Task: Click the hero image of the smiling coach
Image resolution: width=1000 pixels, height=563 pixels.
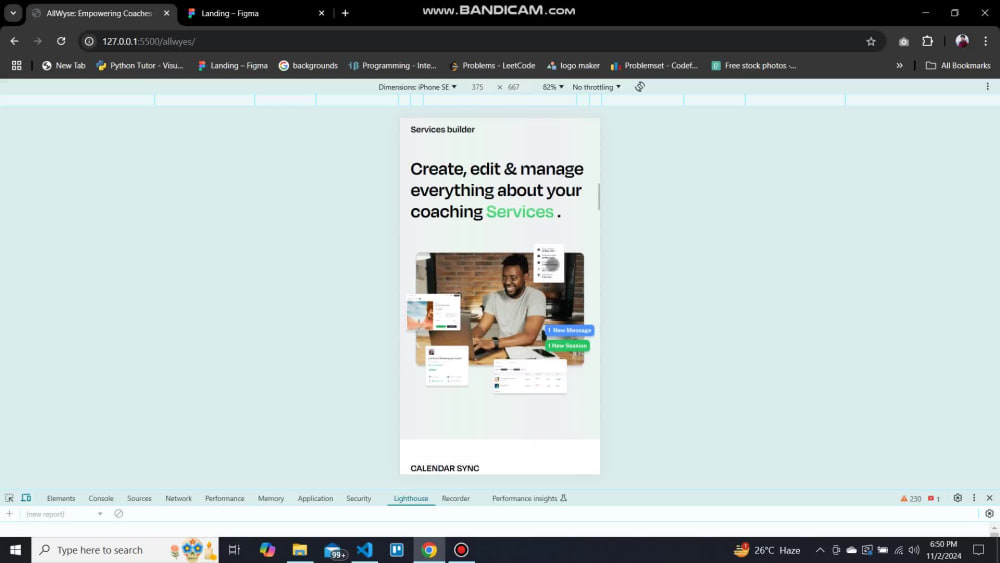Action: 499,309
